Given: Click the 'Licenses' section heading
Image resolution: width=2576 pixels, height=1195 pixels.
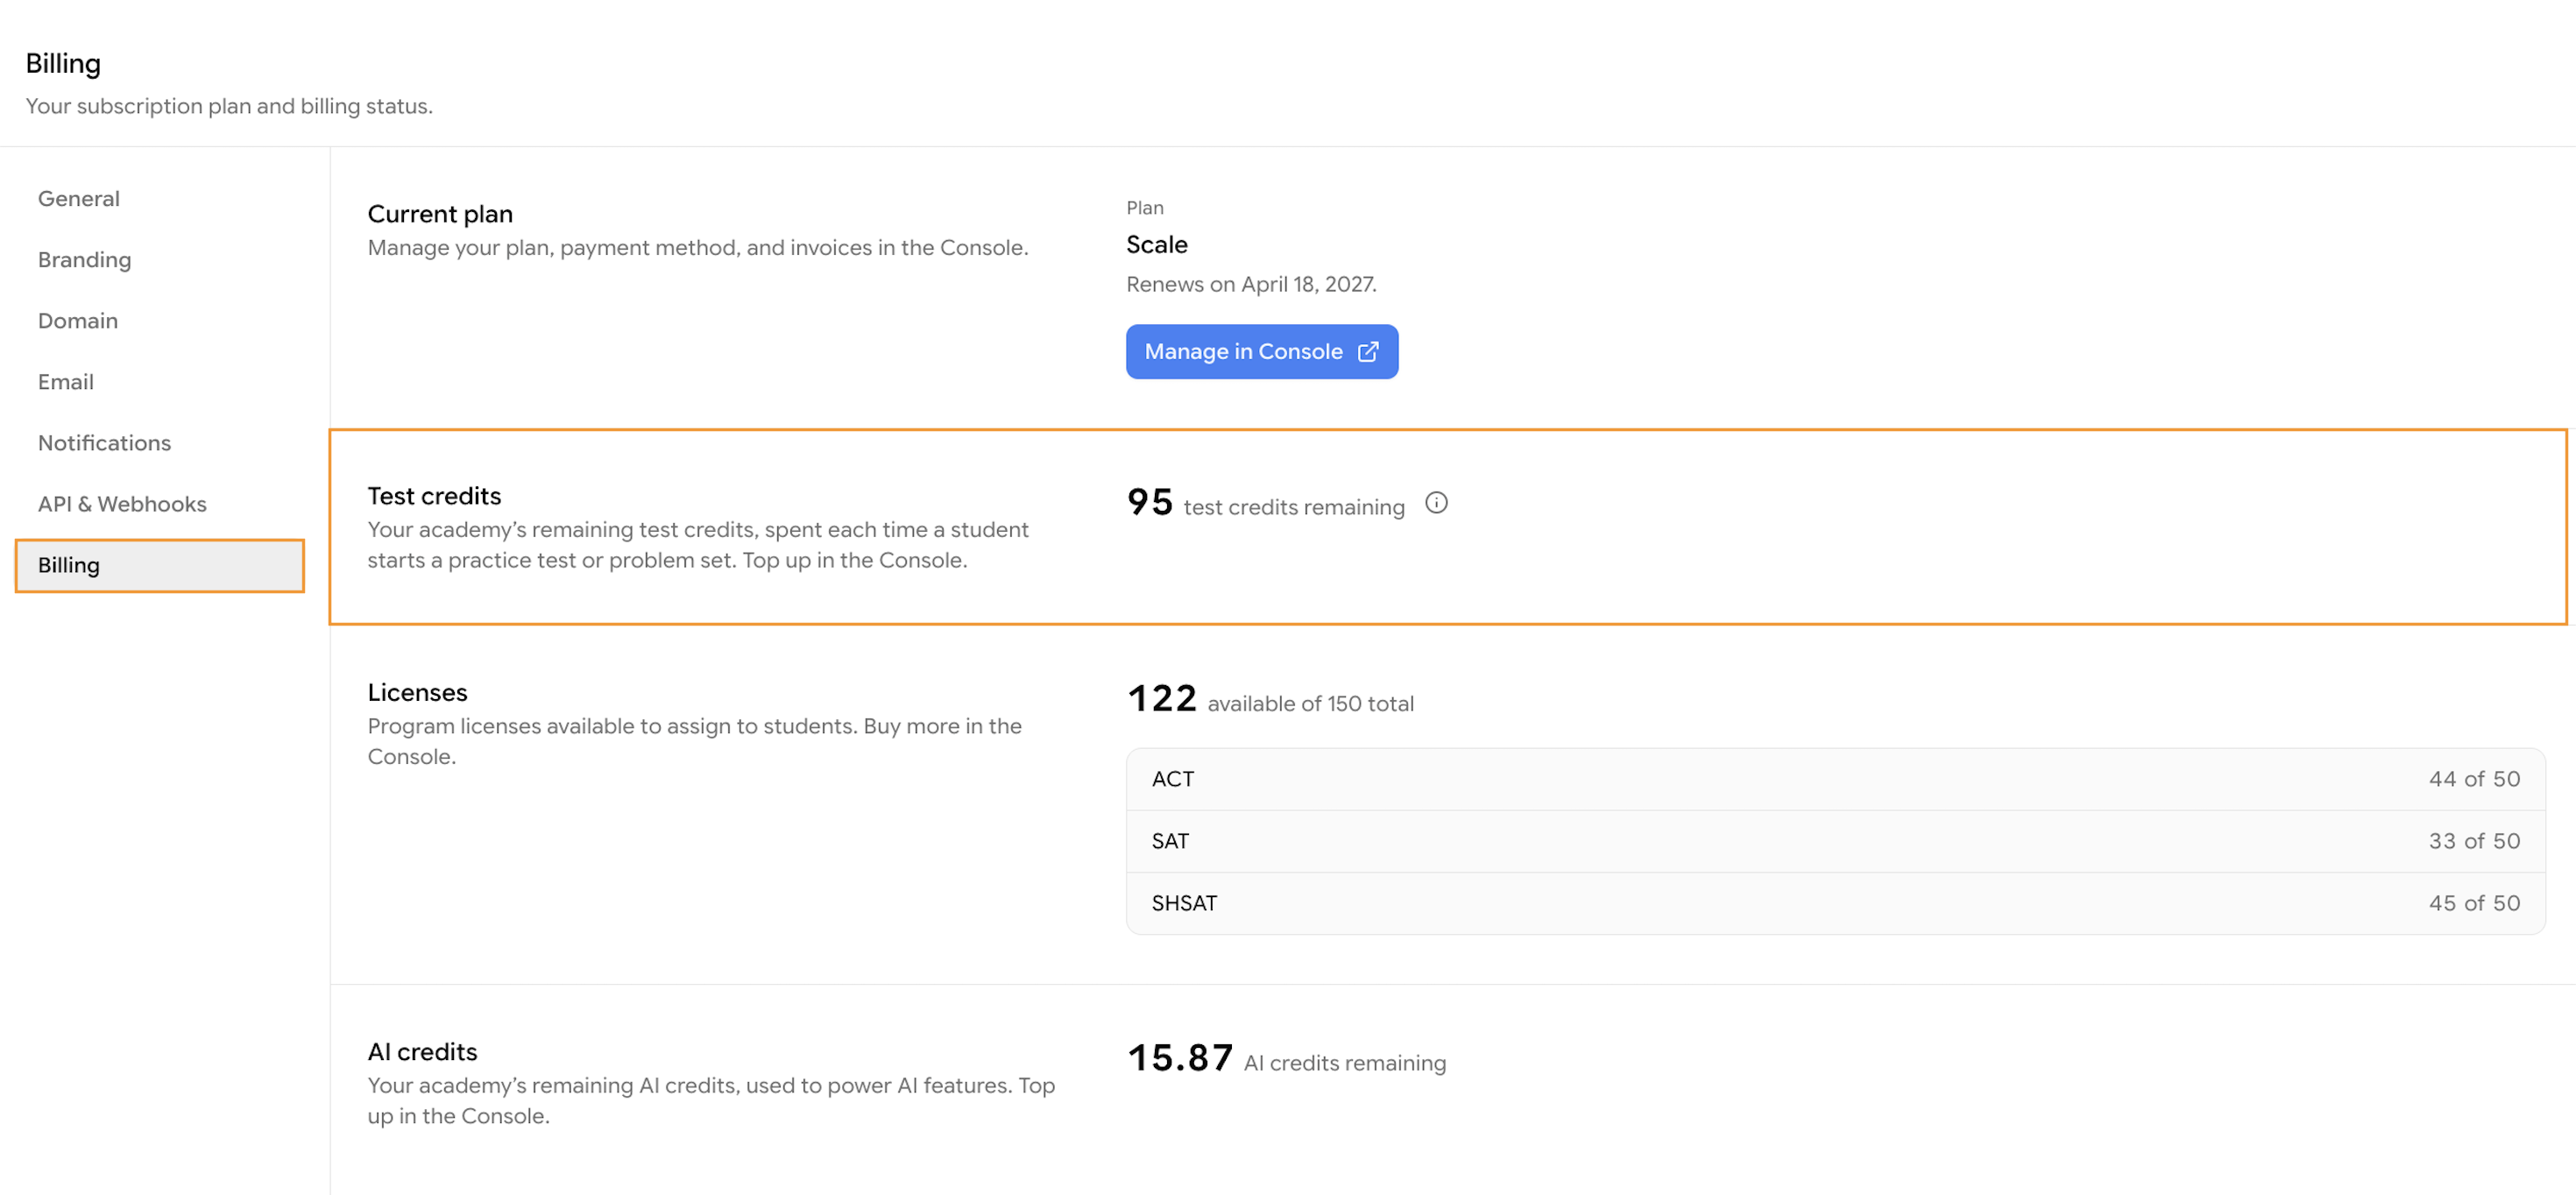Looking at the screenshot, I should coord(417,692).
